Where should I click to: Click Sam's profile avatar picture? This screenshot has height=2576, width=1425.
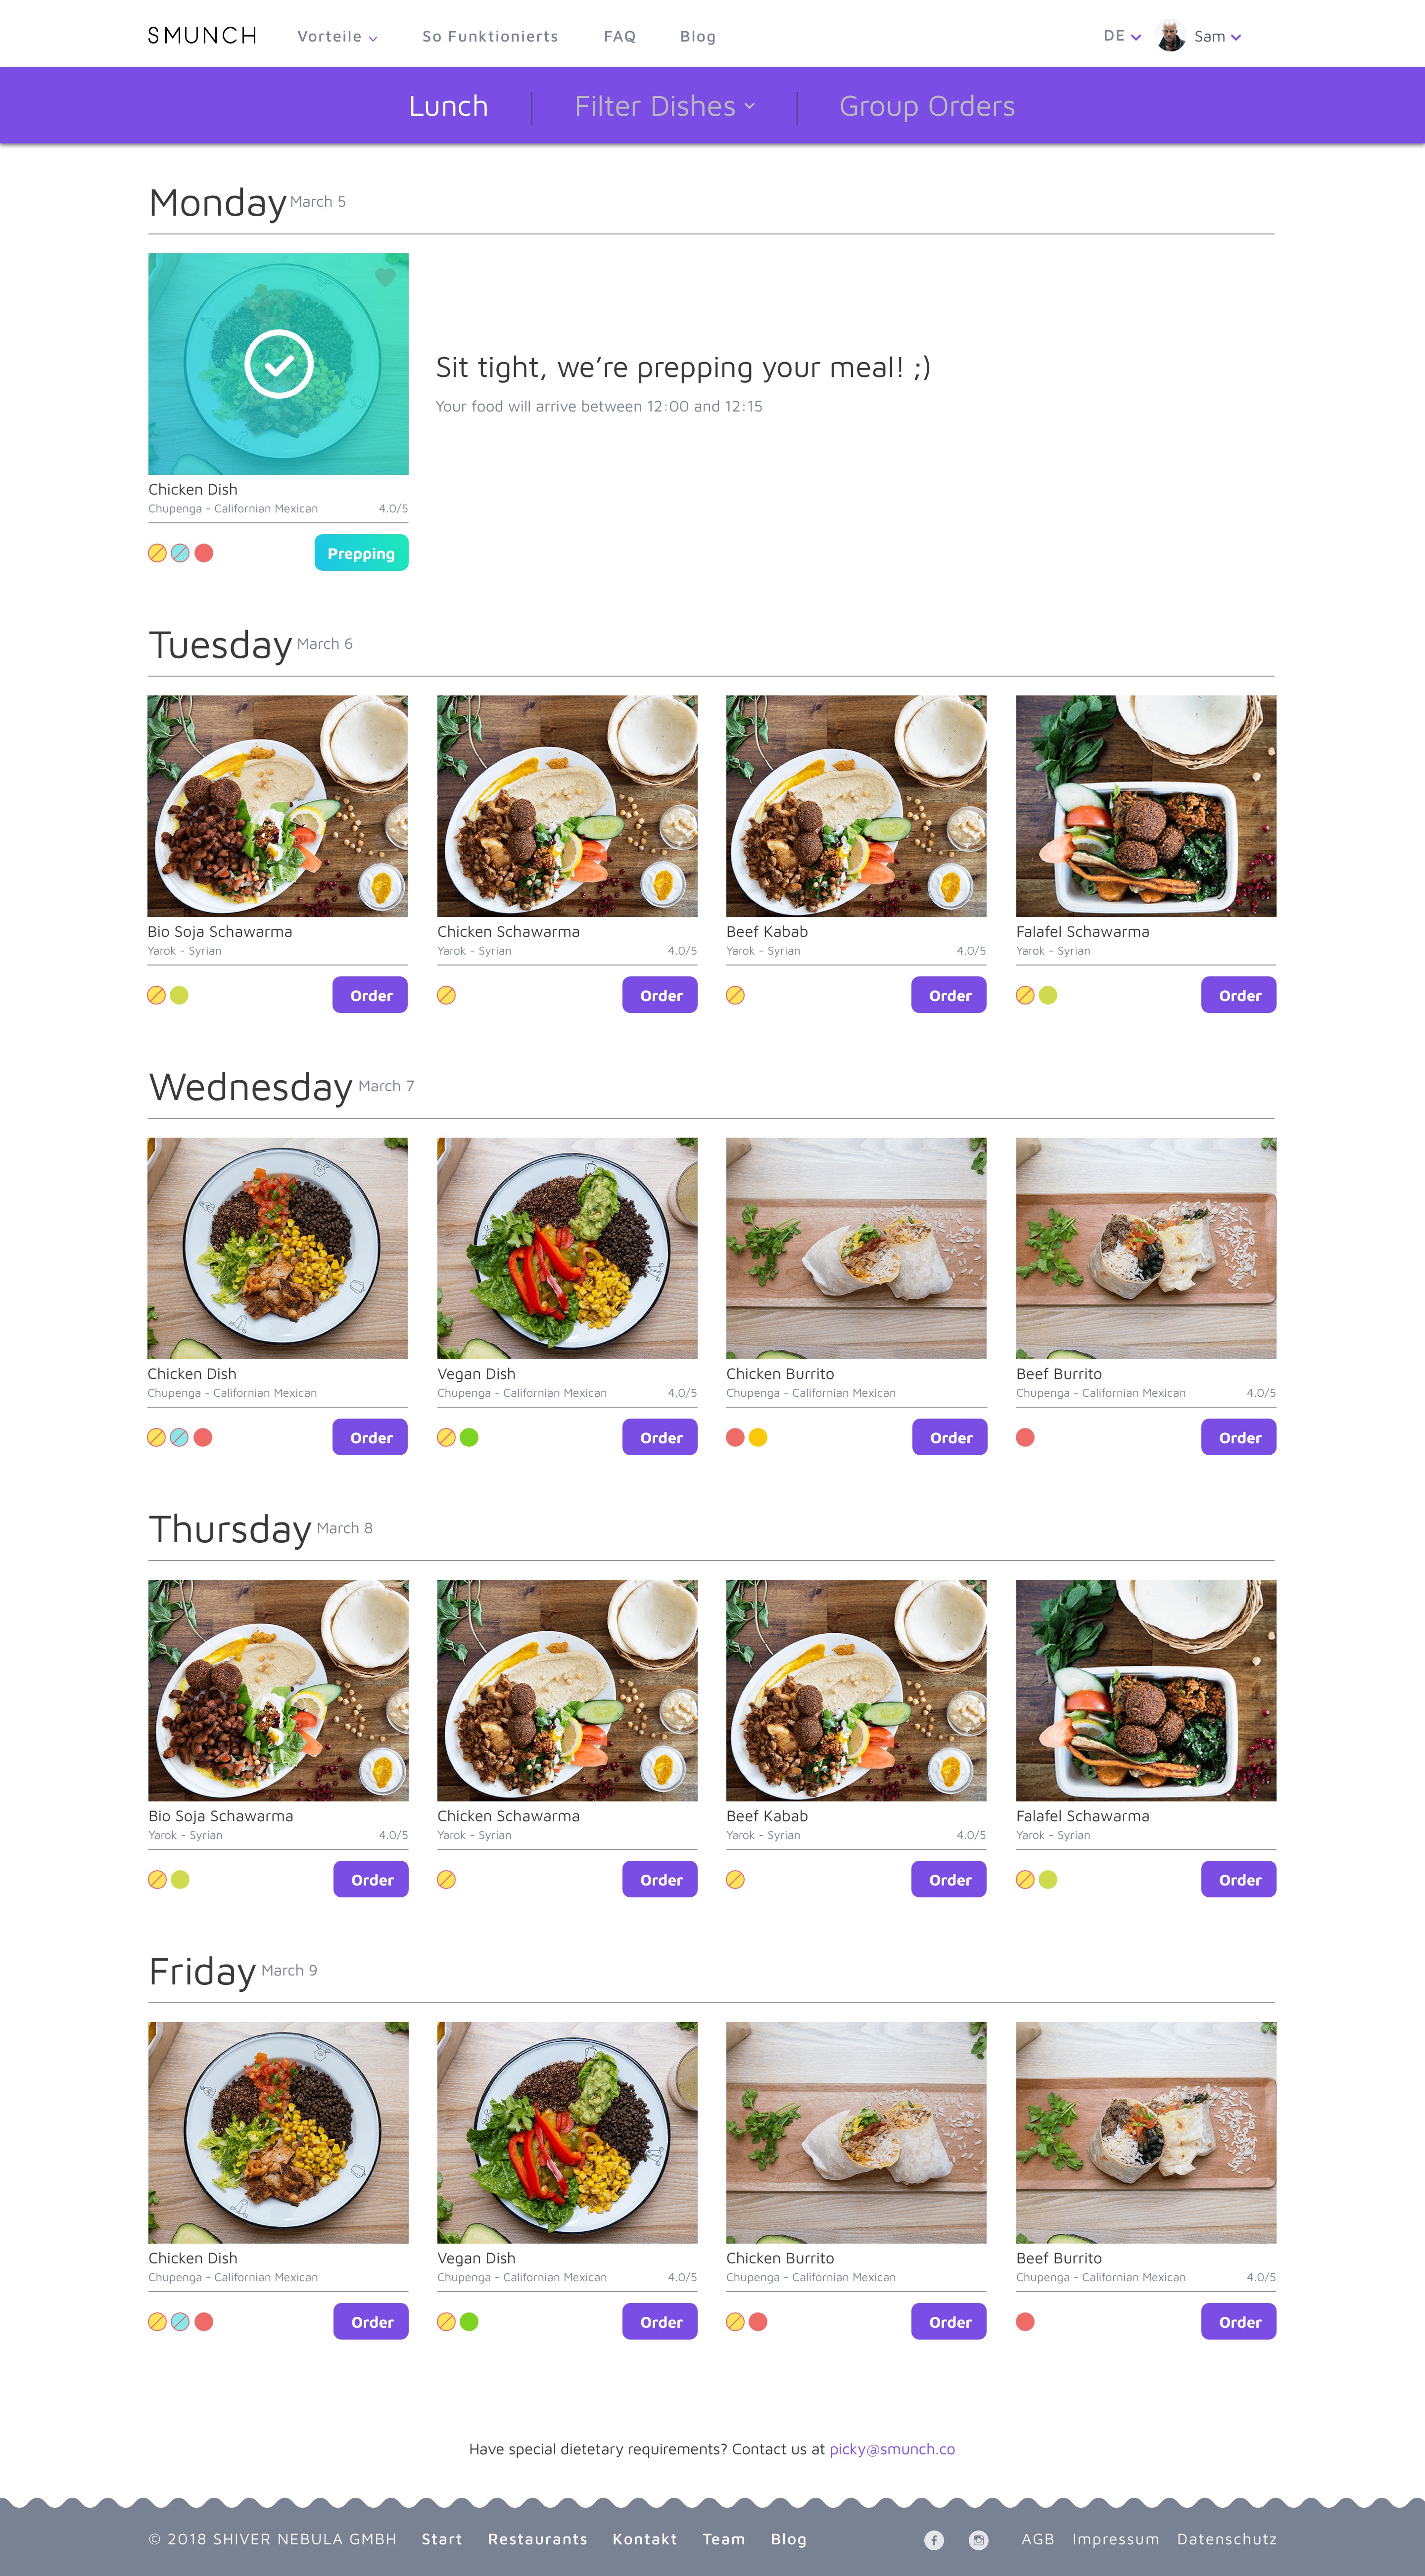point(1171,36)
